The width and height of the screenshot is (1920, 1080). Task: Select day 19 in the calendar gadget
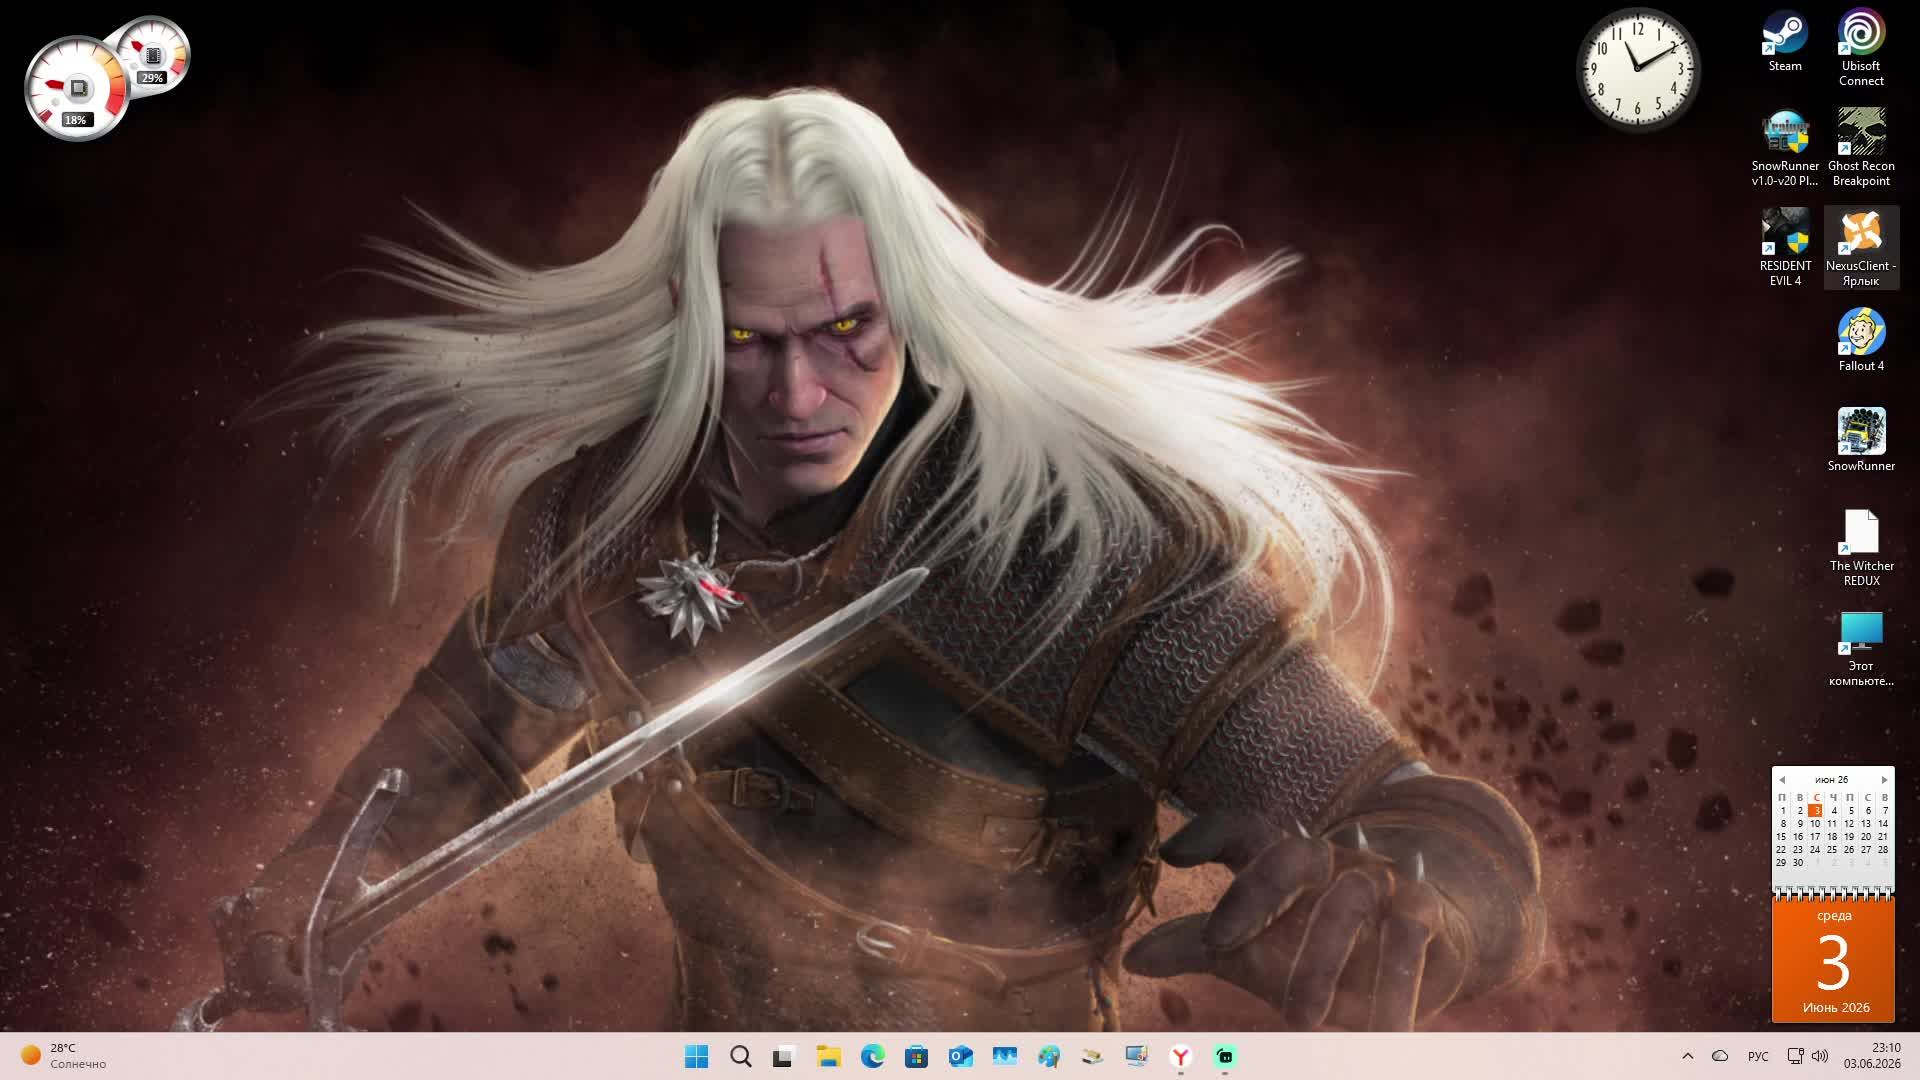[x=1849, y=837]
